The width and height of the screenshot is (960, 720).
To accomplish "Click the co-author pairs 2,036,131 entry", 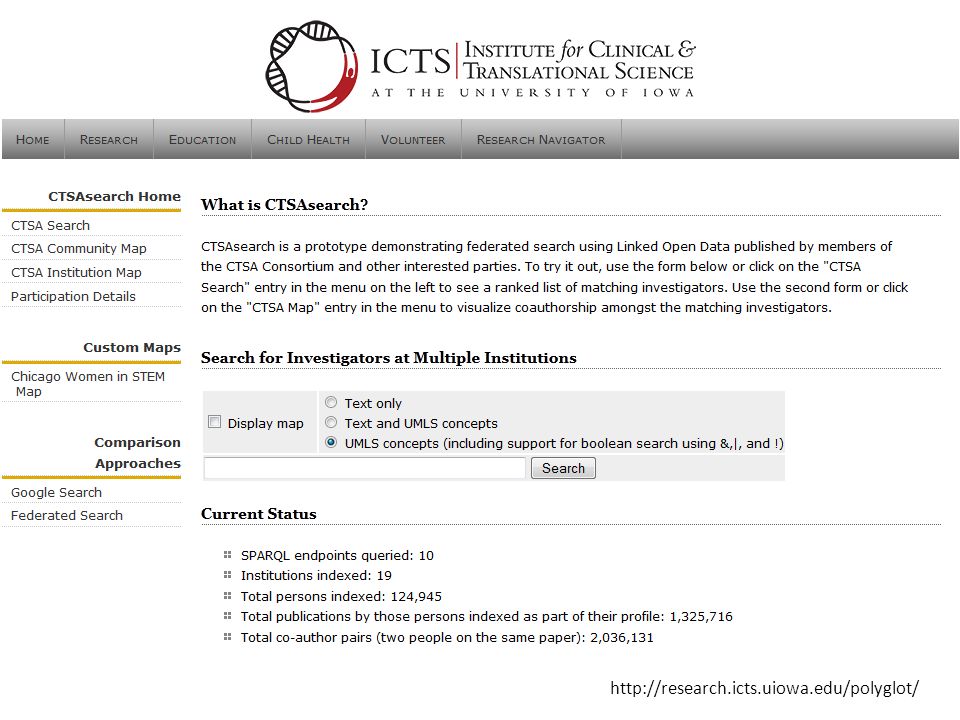I will (x=447, y=637).
